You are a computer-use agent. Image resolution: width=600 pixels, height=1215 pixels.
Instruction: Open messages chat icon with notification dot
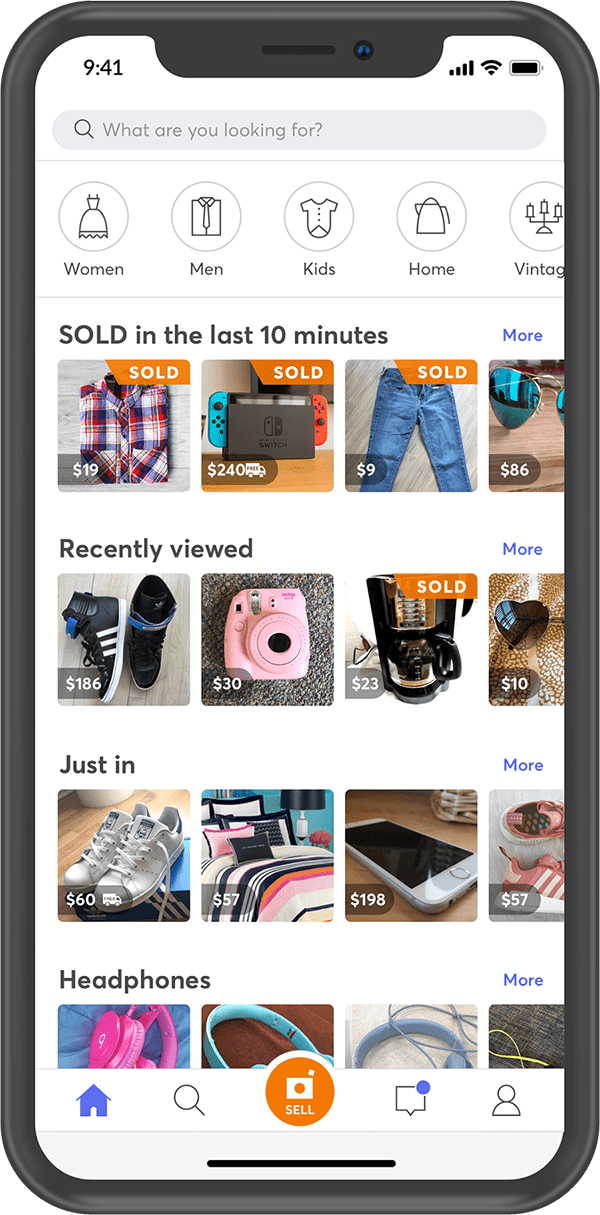tap(411, 1098)
